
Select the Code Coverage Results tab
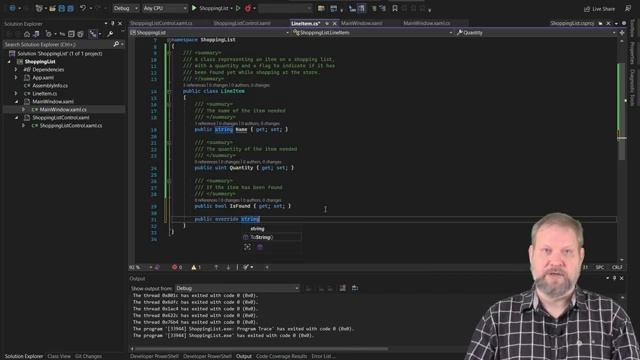coord(281,356)
